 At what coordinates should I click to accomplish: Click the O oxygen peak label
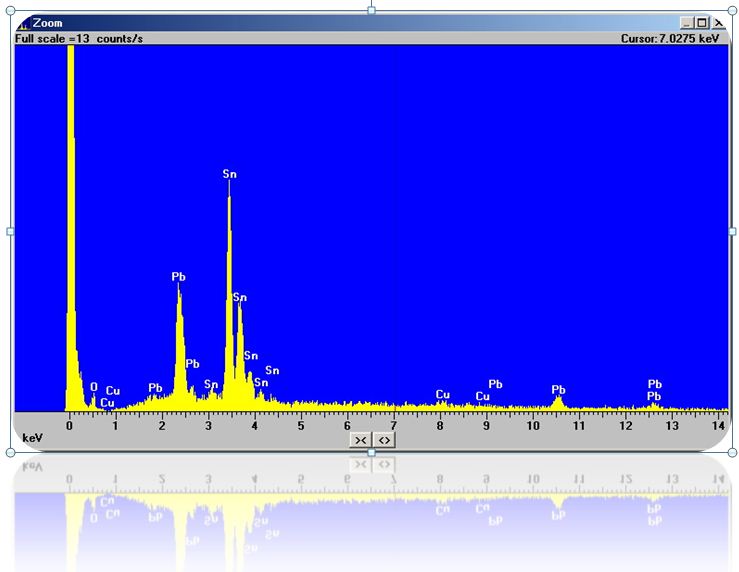pos(94,387)
